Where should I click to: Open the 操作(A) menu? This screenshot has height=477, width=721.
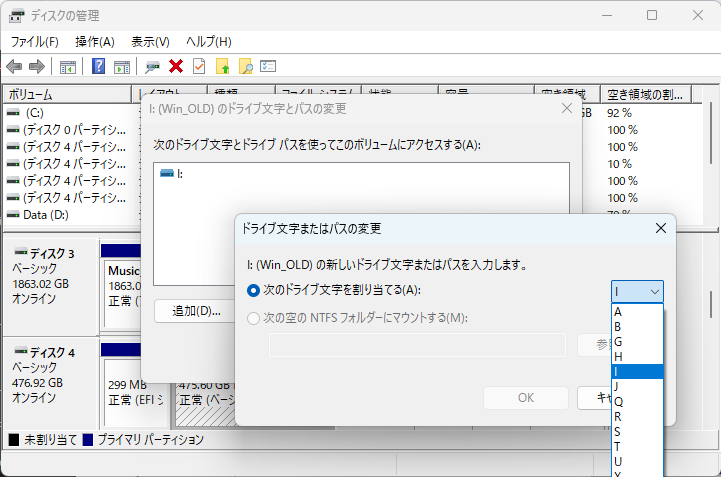click(x=95, y=42)
